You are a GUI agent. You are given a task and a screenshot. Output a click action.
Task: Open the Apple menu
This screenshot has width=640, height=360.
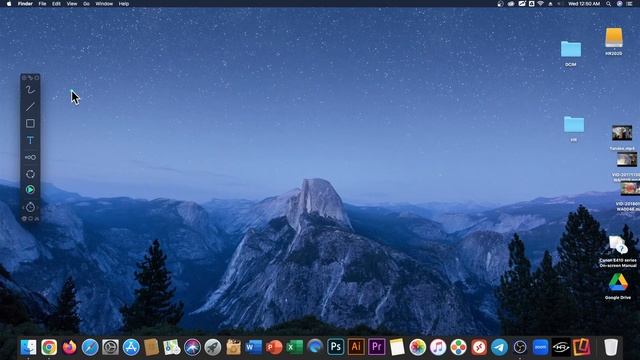point(9,4)
